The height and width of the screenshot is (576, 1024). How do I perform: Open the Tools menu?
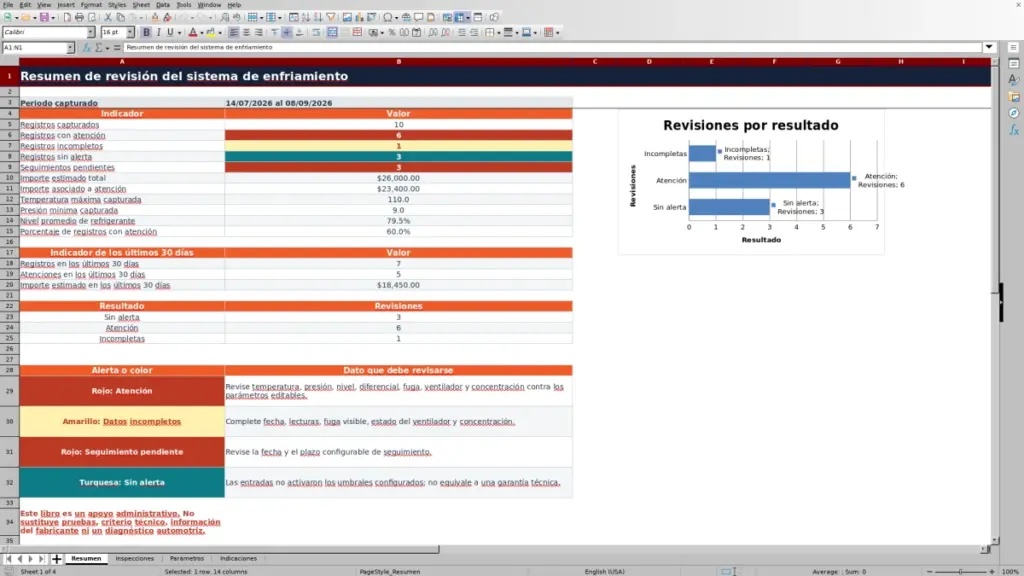(x=184, y=5)
